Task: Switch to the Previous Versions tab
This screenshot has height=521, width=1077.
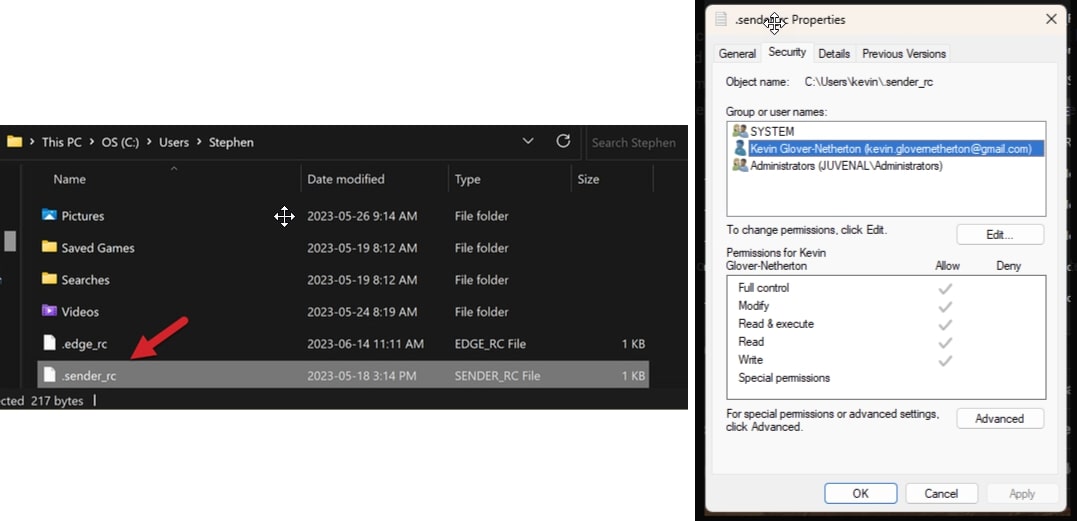Action: click(904, 54)
